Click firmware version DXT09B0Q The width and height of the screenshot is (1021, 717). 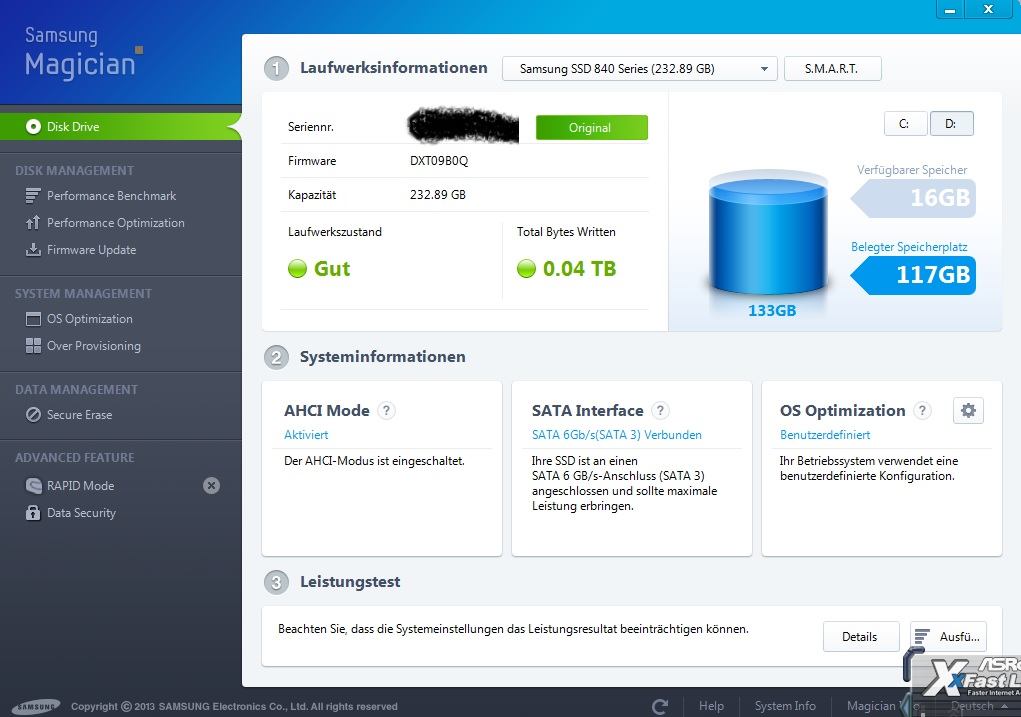(439, 161)
